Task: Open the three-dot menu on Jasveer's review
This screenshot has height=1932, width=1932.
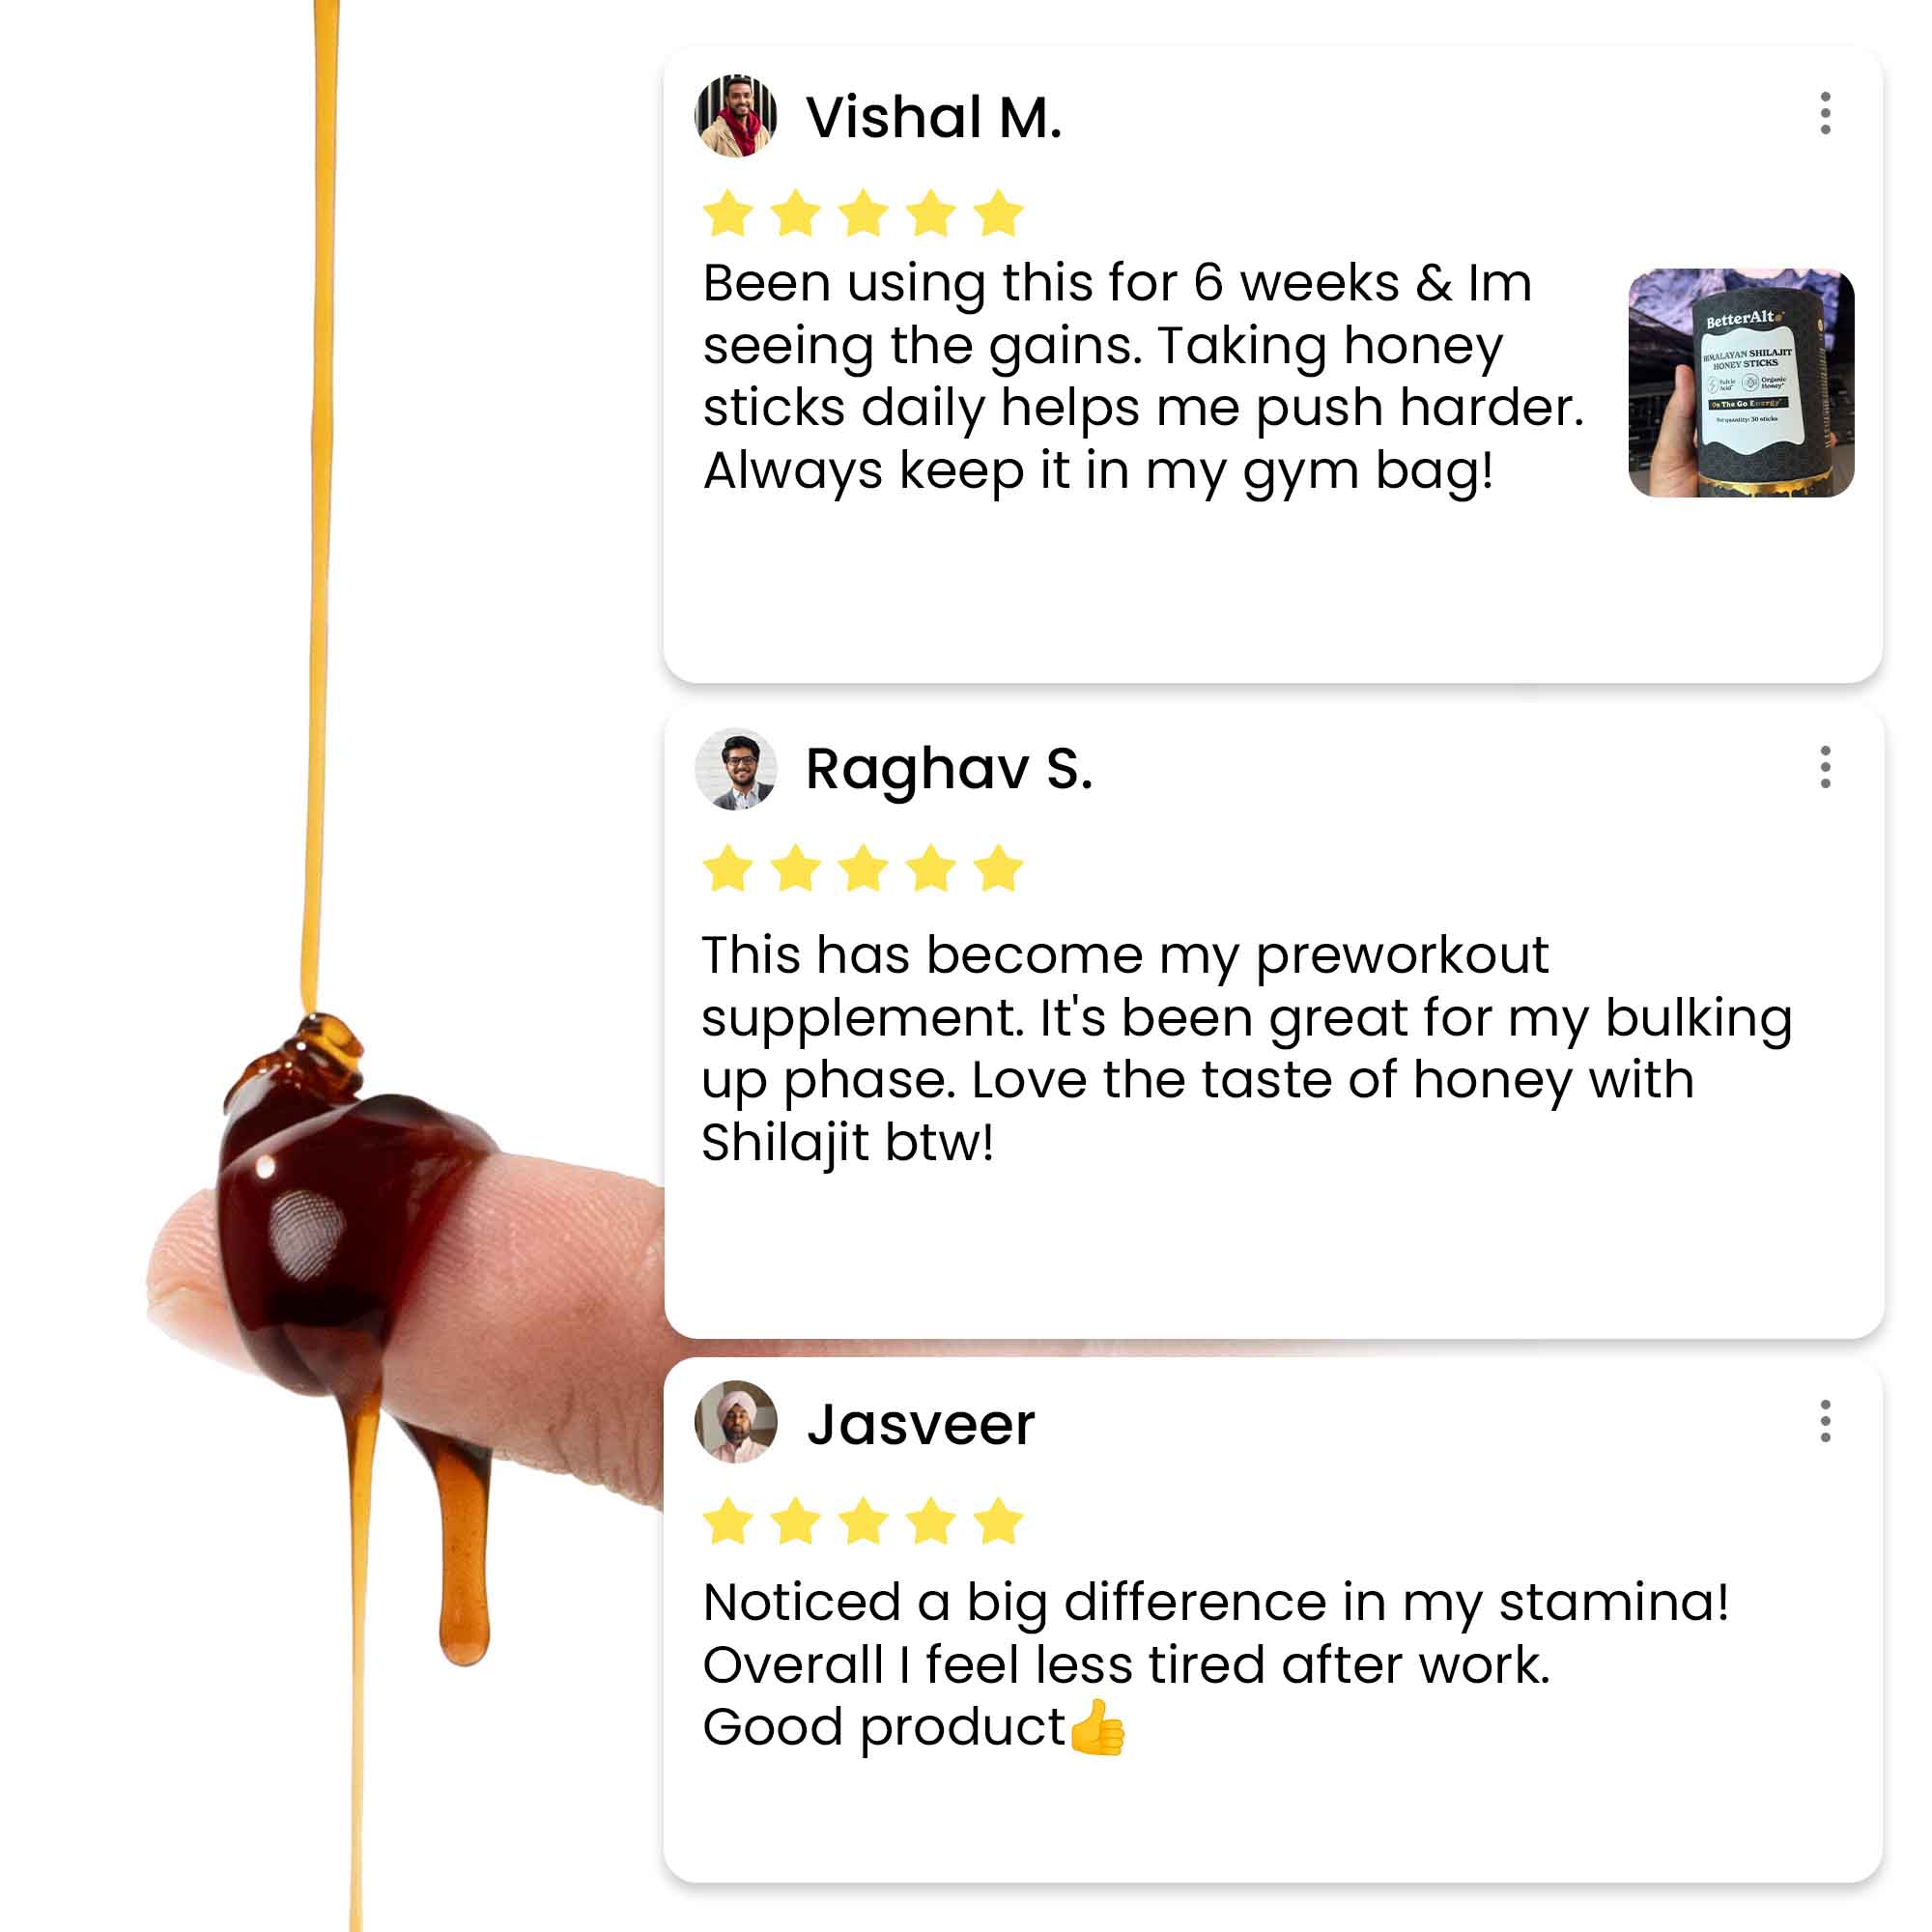Action: [1825, 1421]
